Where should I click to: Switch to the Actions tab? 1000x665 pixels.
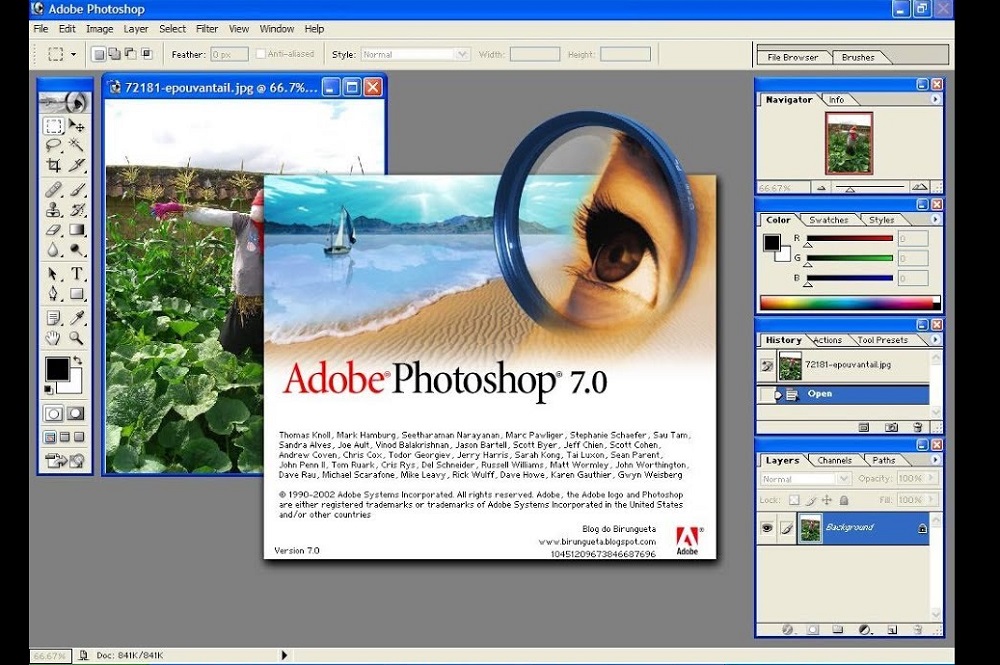click(827, 340)
